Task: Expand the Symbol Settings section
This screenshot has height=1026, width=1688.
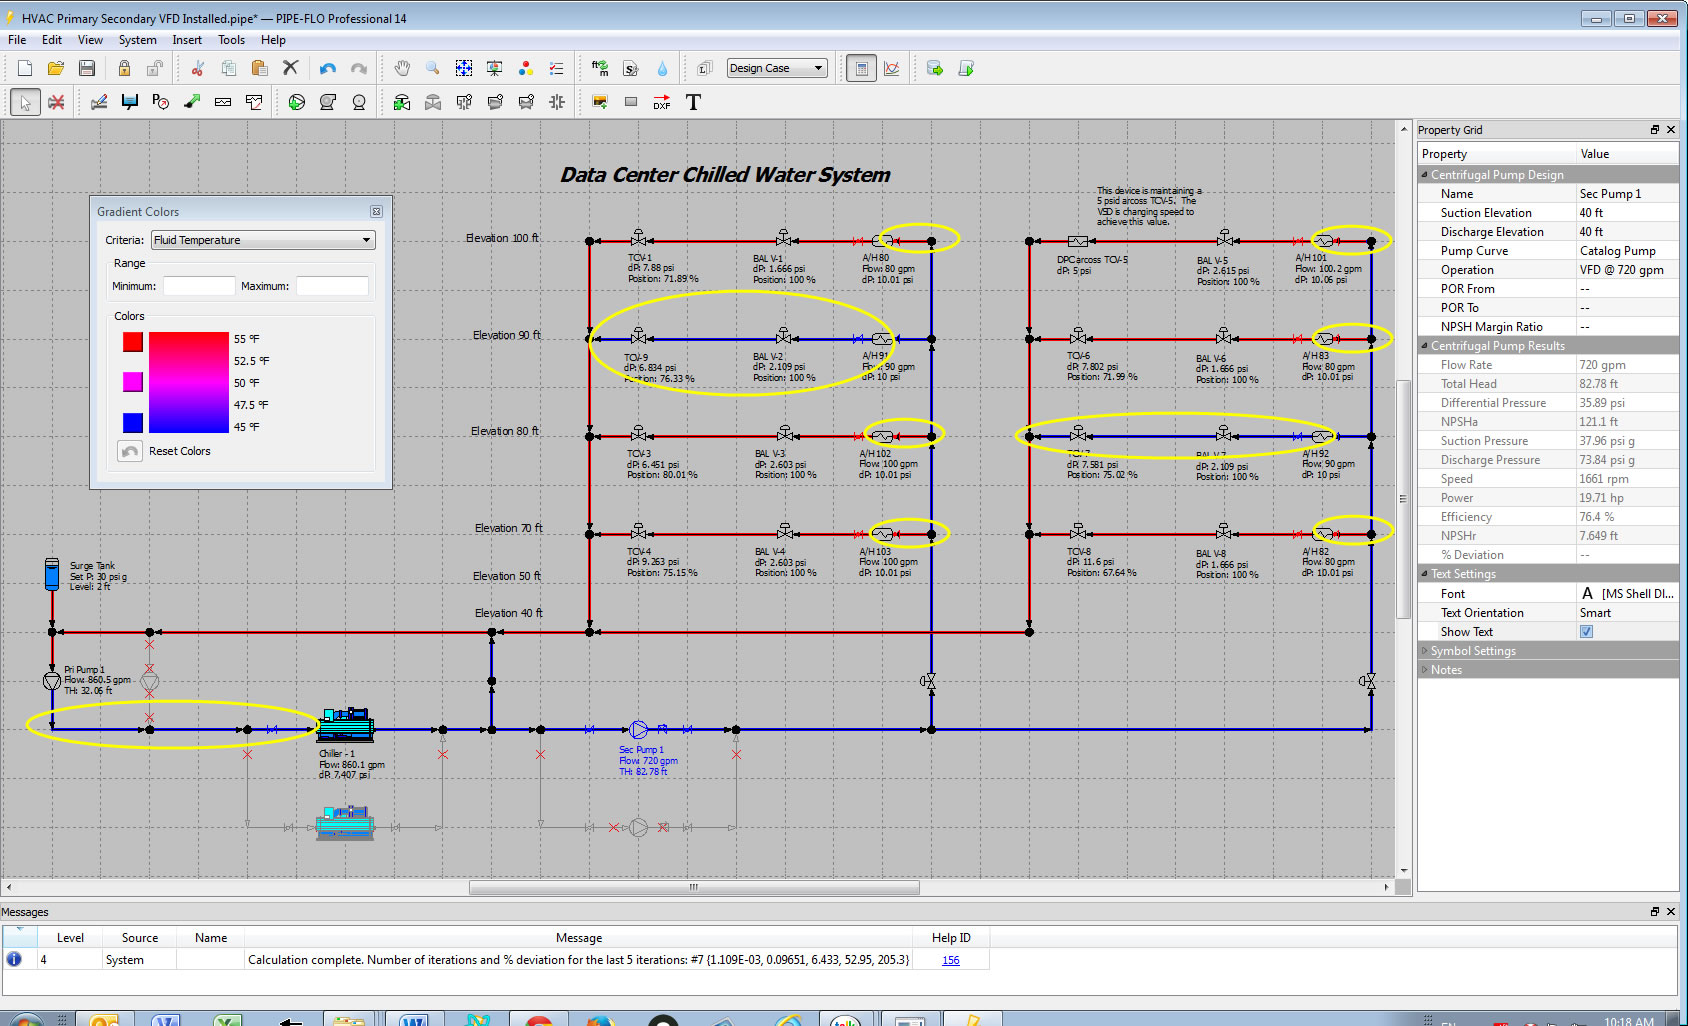Action: pyautogui.click(x=1424, y=651)
